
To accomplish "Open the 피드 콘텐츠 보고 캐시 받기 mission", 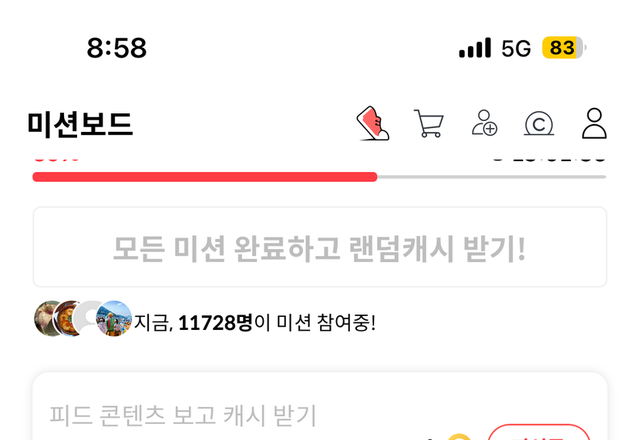I will point(320,407).
